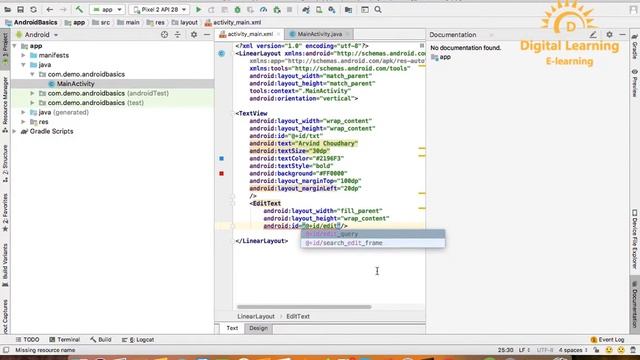This screenshot has height=360, width=640.
Task: Click EditText in the editor breadcrumb
Action: point(298,316)
